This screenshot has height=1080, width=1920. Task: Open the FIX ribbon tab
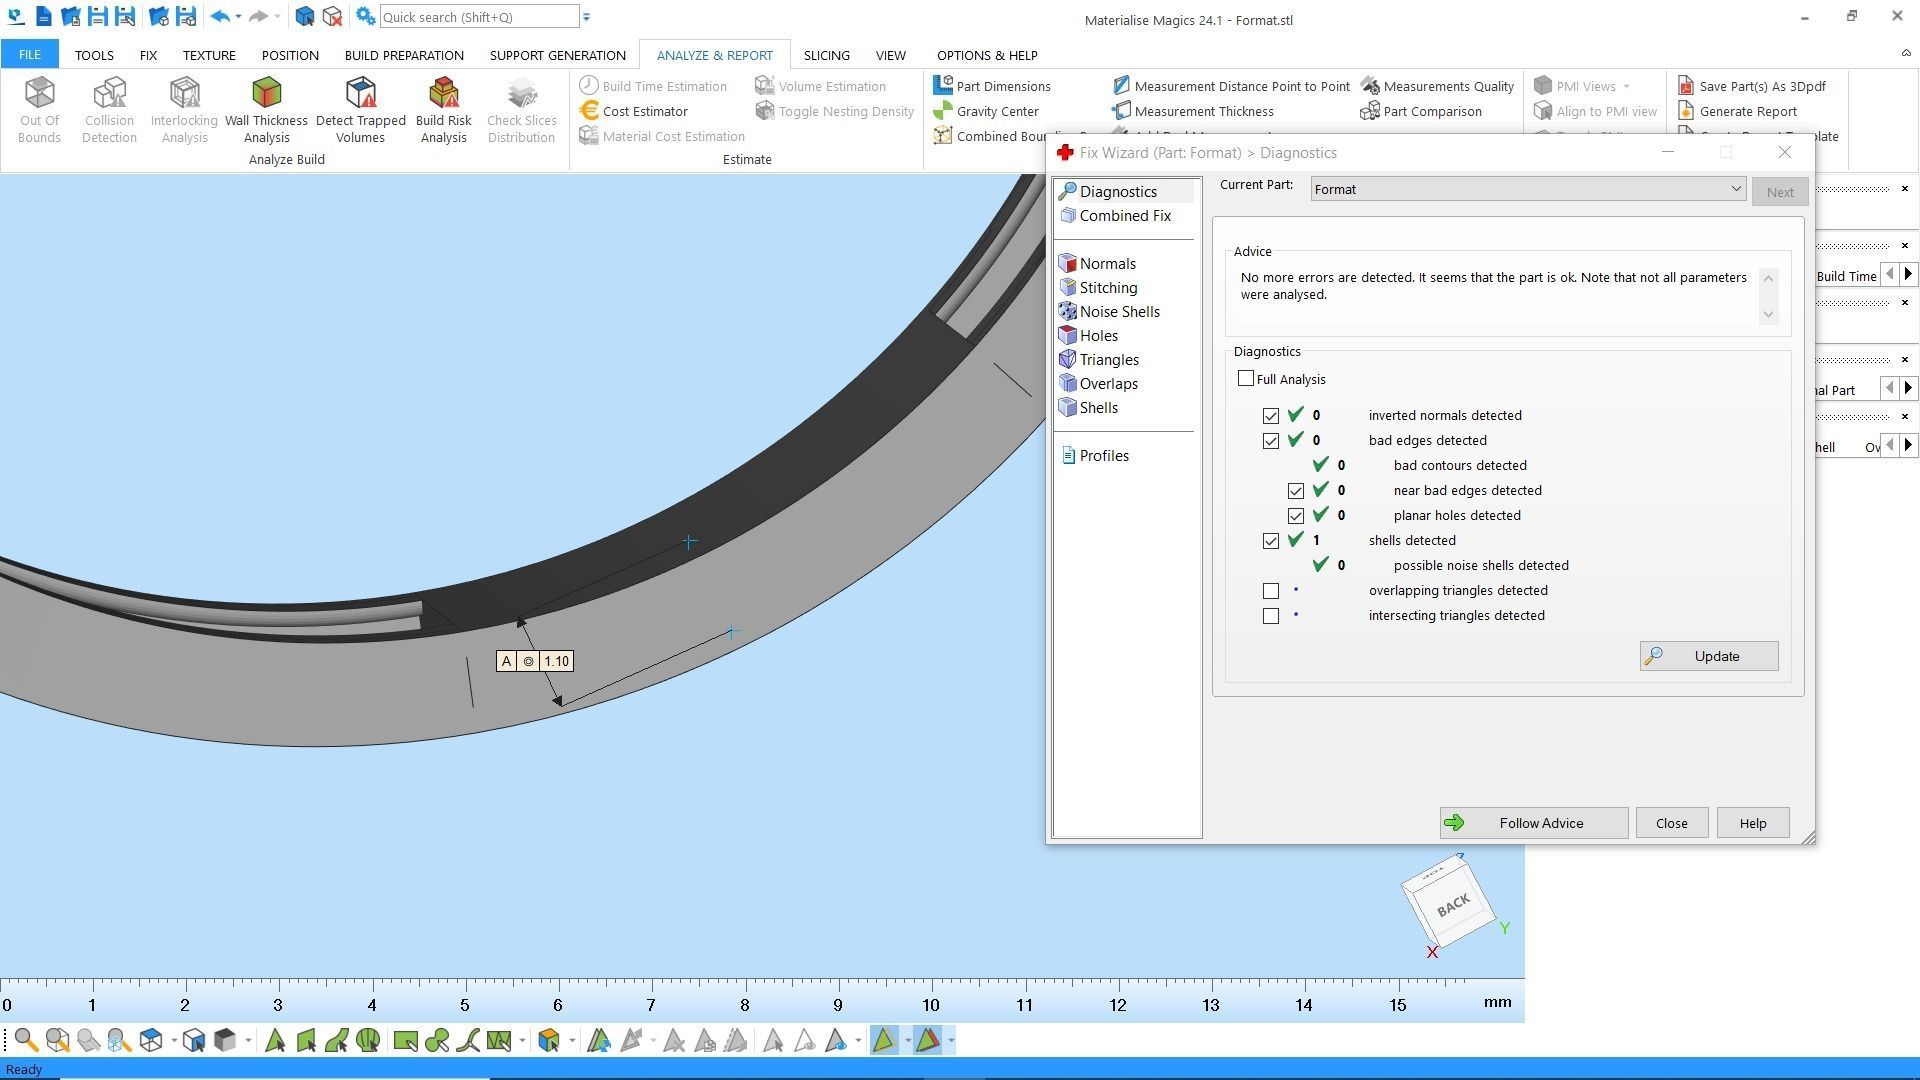coord(148,55)
